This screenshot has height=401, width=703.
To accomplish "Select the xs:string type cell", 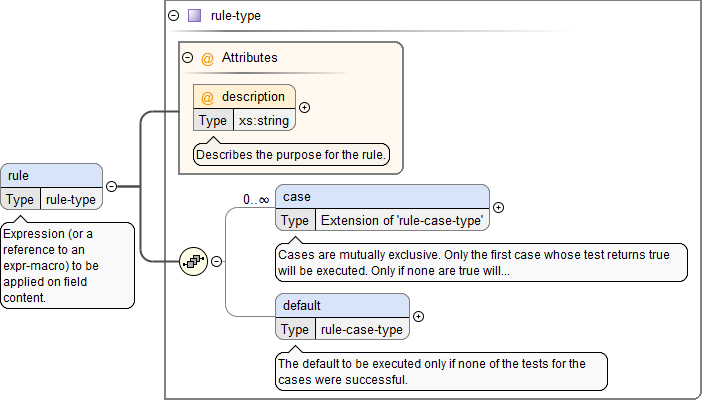I will click(265, 121).
